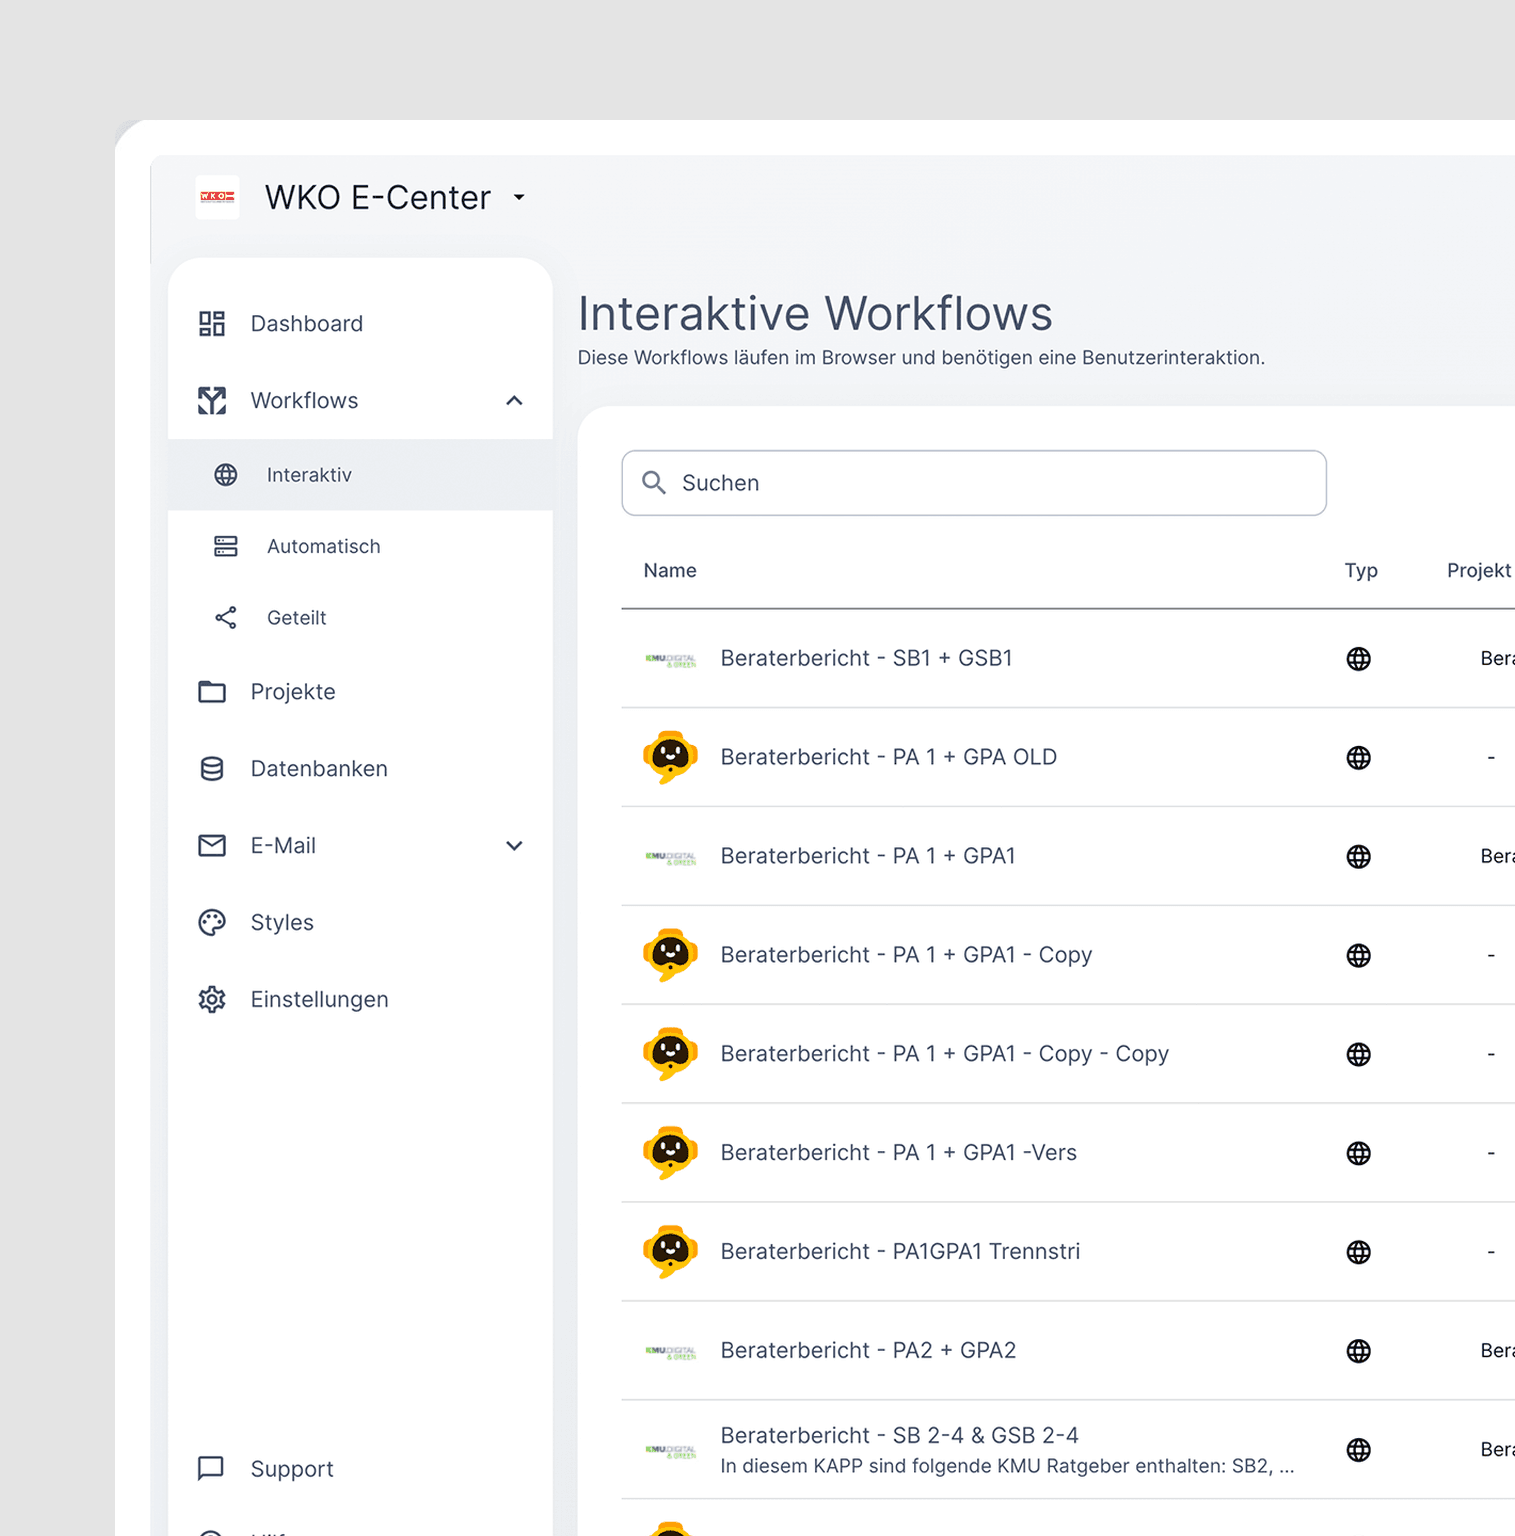Open workflow Beraterbericht - PA2 + GPA2
This screenshot has height=1536, width=1515.
tap(868, 1351)
